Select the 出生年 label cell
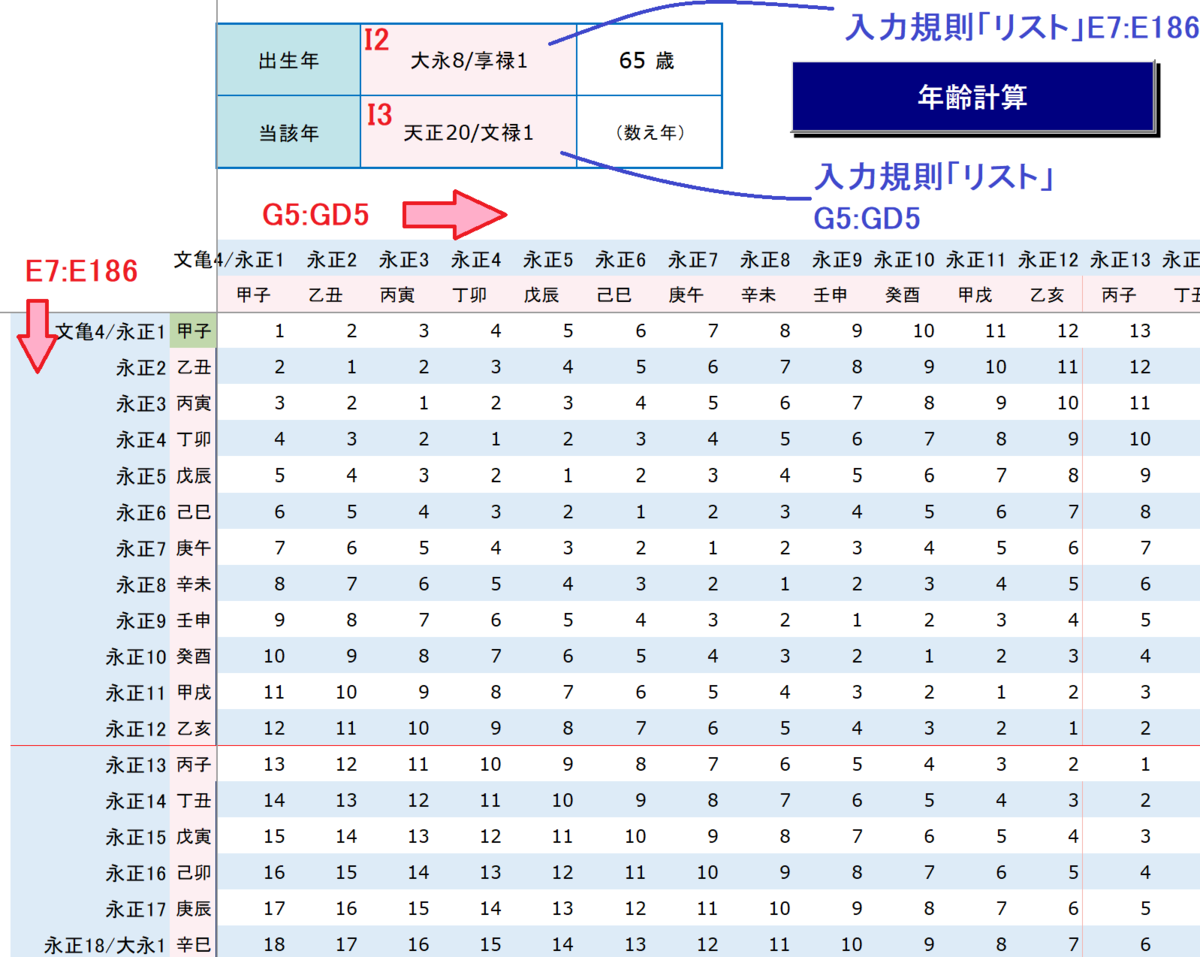 click(288, 61)
